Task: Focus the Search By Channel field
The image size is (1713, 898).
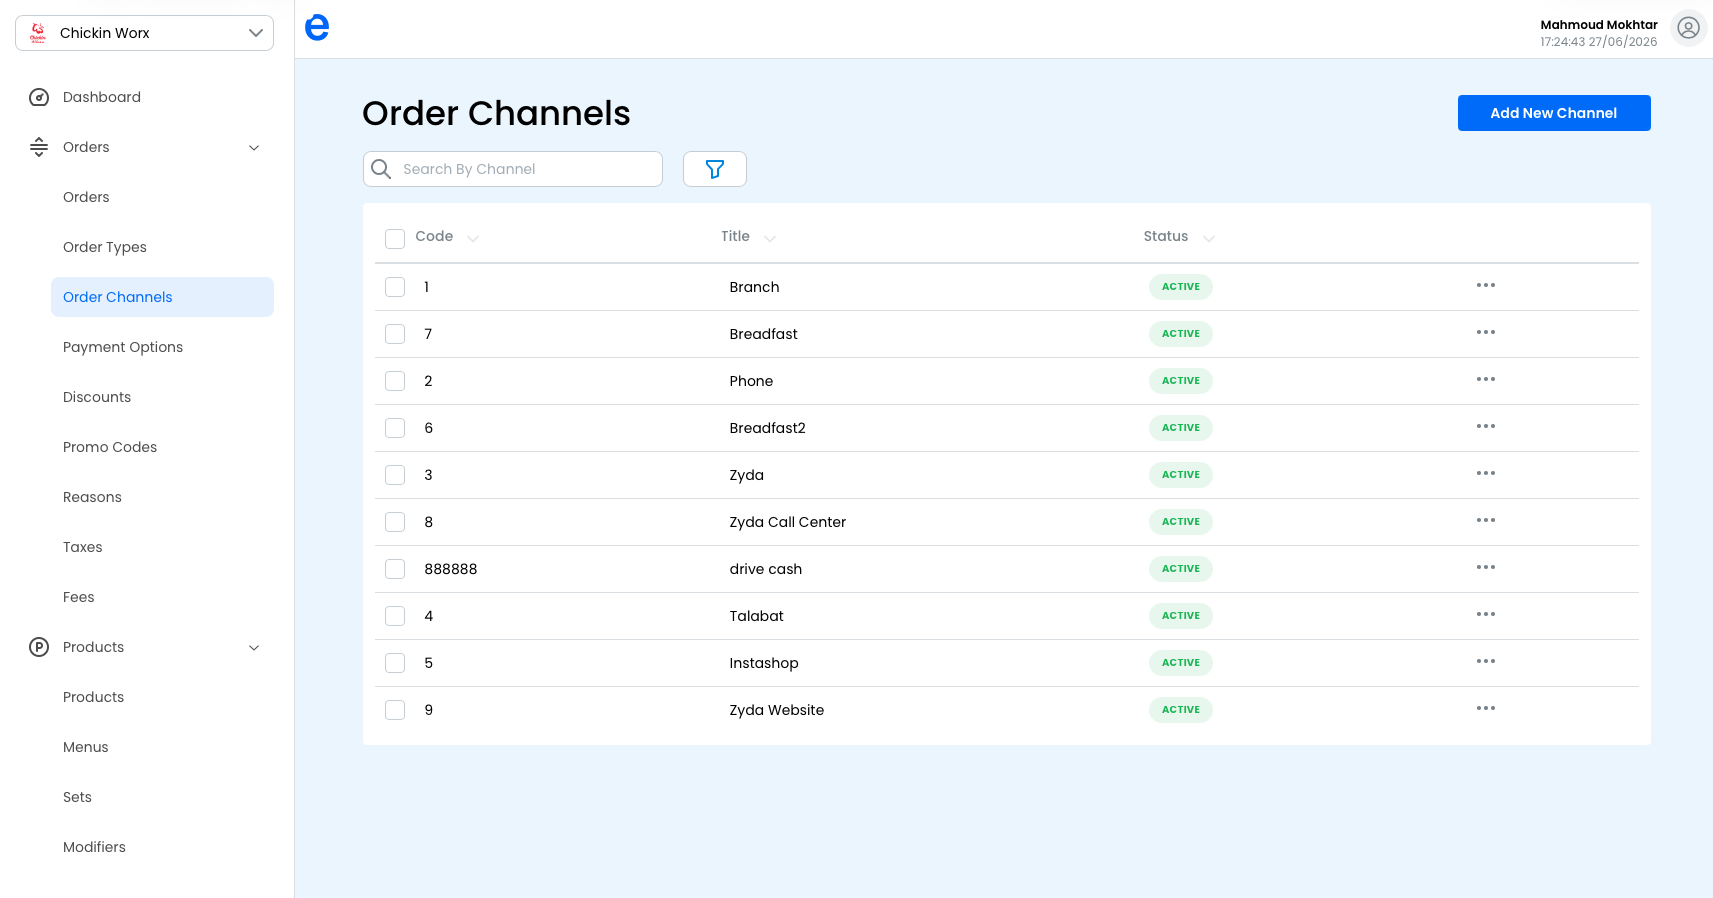Action: click(x=513, y=169)
